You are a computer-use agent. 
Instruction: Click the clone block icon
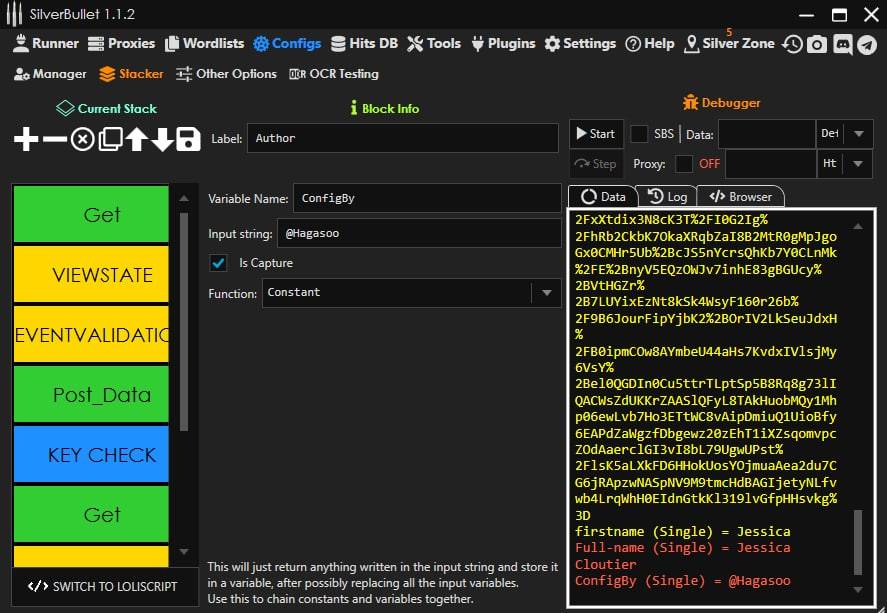tap(109, 139)
